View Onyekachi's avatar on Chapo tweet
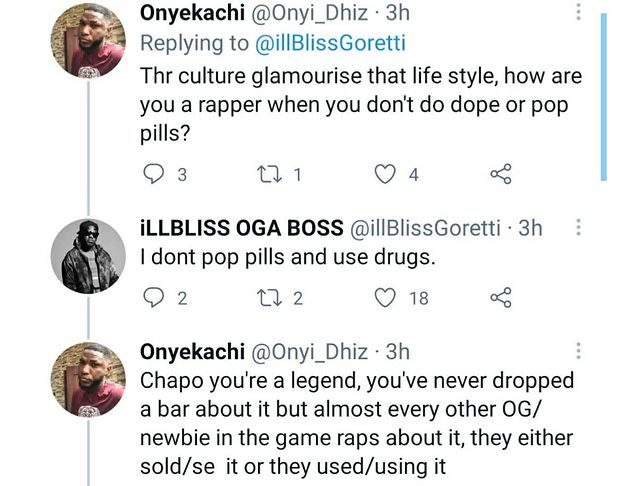 [x=88, y=378]
